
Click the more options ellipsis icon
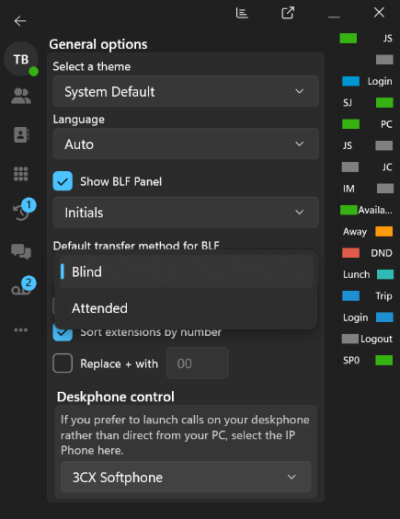pyautogui.click(x=21, y=330)
